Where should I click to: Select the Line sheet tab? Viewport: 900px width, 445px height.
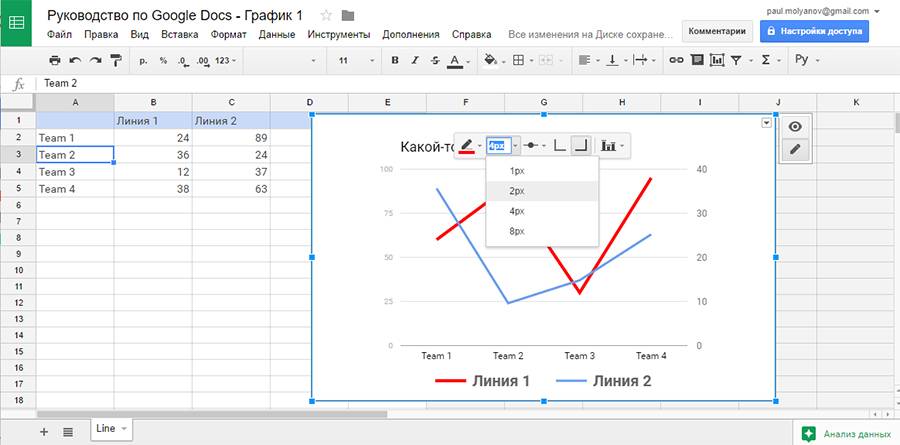click(x=111, y=428)
